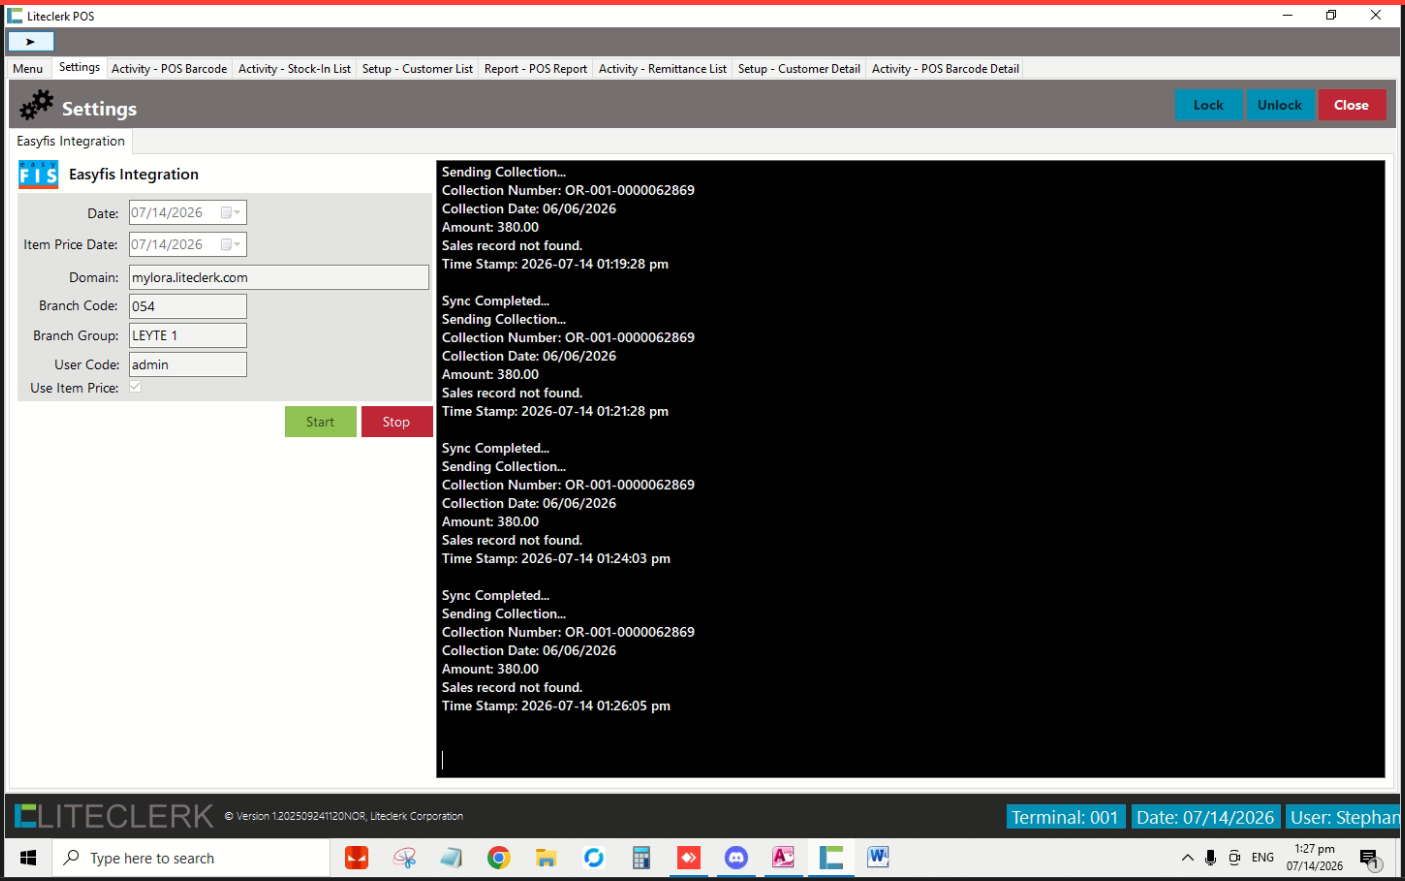The height and width of the screenshot is (881, 1405).
Task: Open Microsoft Word from taskbar
Action: pyautogui.click(x=878, y=858)
